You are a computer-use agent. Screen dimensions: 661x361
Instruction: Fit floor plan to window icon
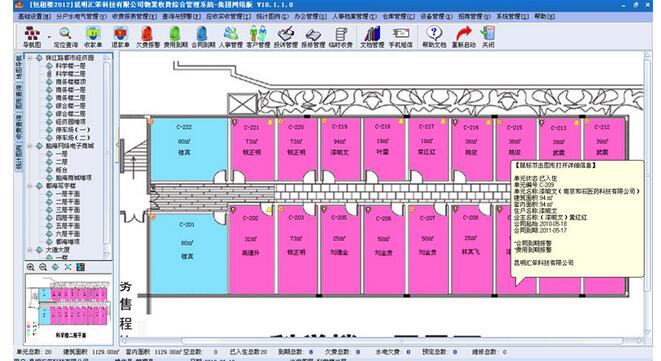click(x=68, y=267)
